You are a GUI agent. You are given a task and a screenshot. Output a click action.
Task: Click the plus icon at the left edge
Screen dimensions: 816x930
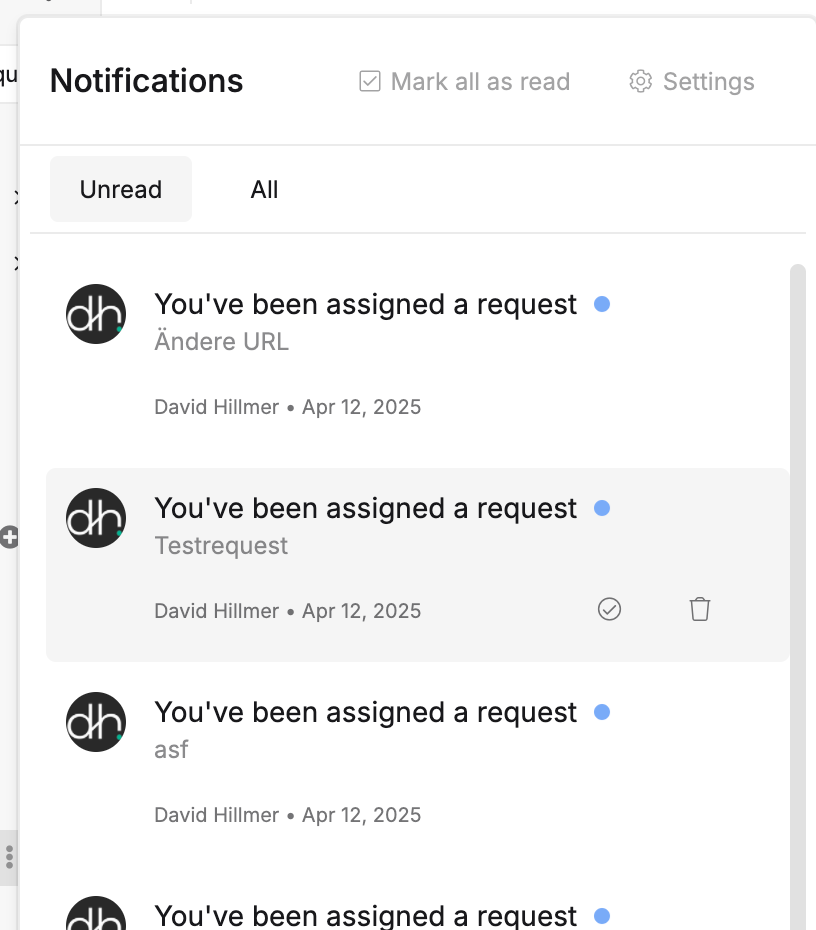[x=9, y=537]
